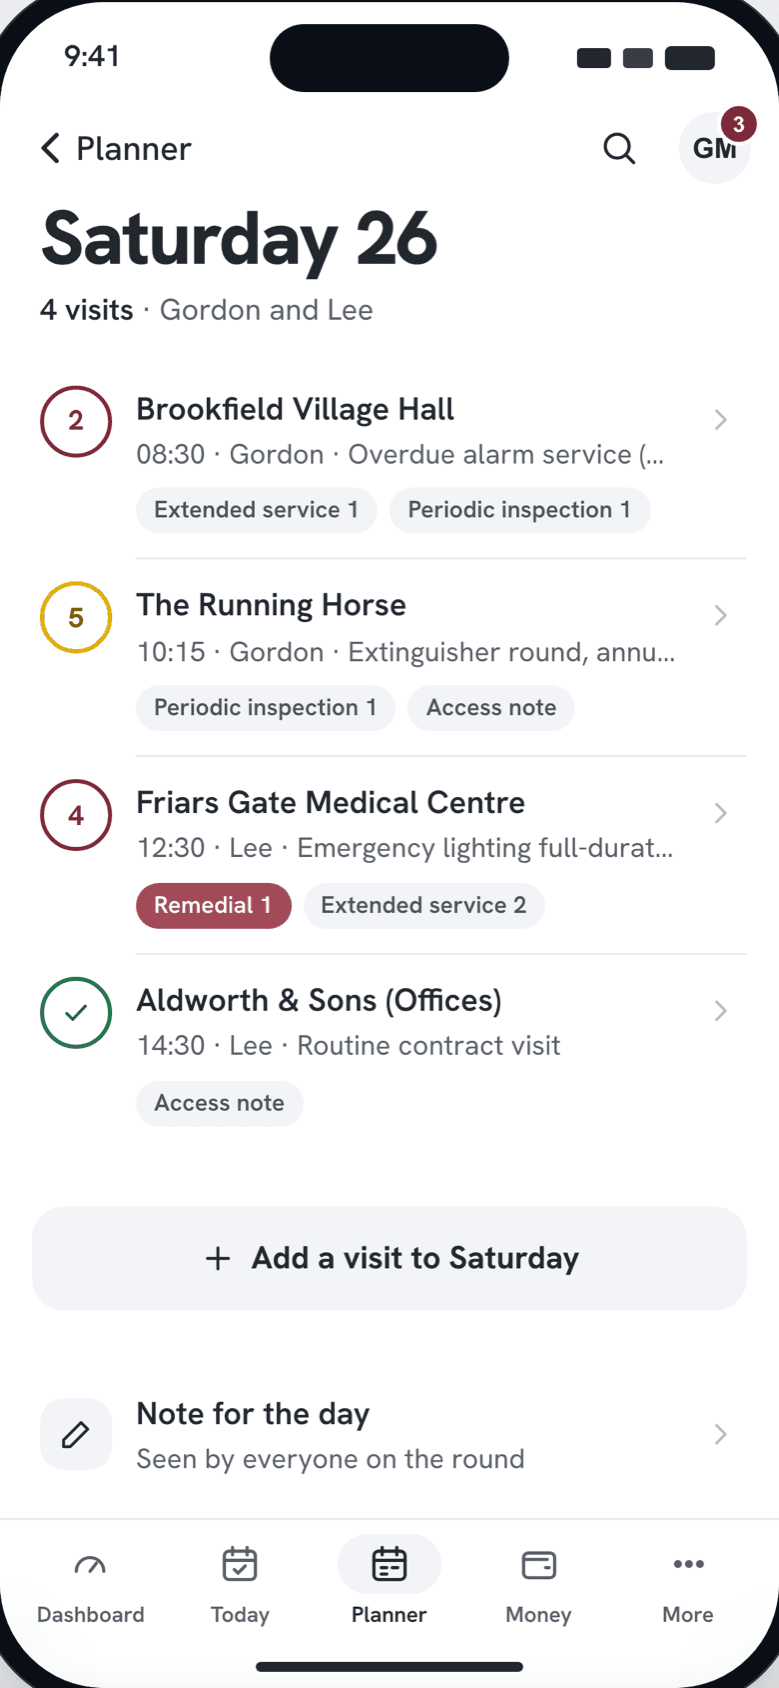The image size is (779, 1688).
Task: Go back using the Planner chevron
Action: [50, 148]
